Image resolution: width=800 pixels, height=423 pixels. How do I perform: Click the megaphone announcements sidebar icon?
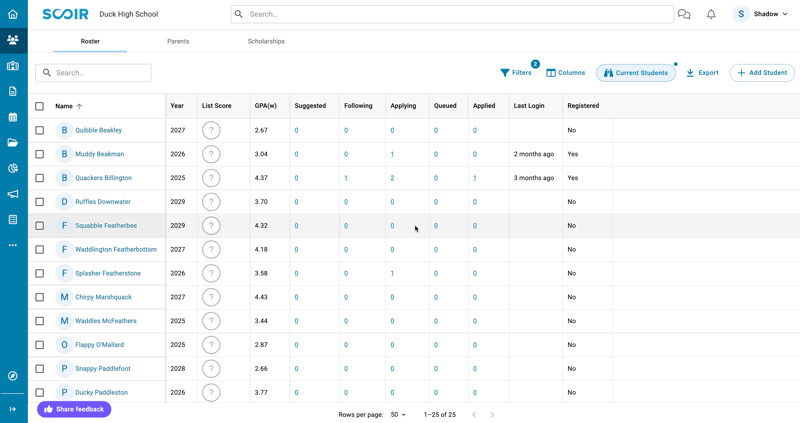coord(13,194)
